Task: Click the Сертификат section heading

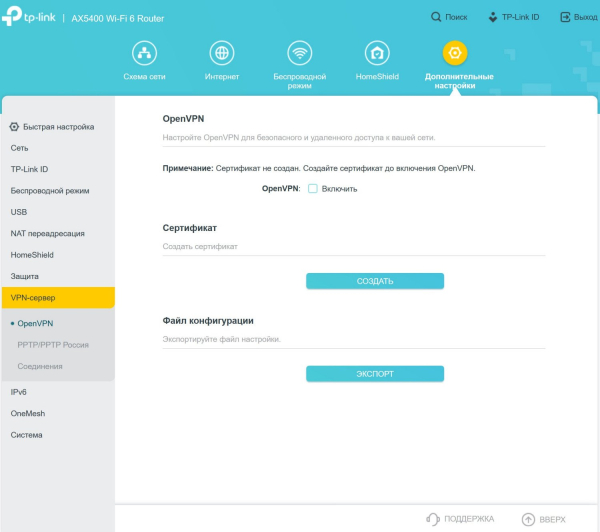Action: coord(189,228)
